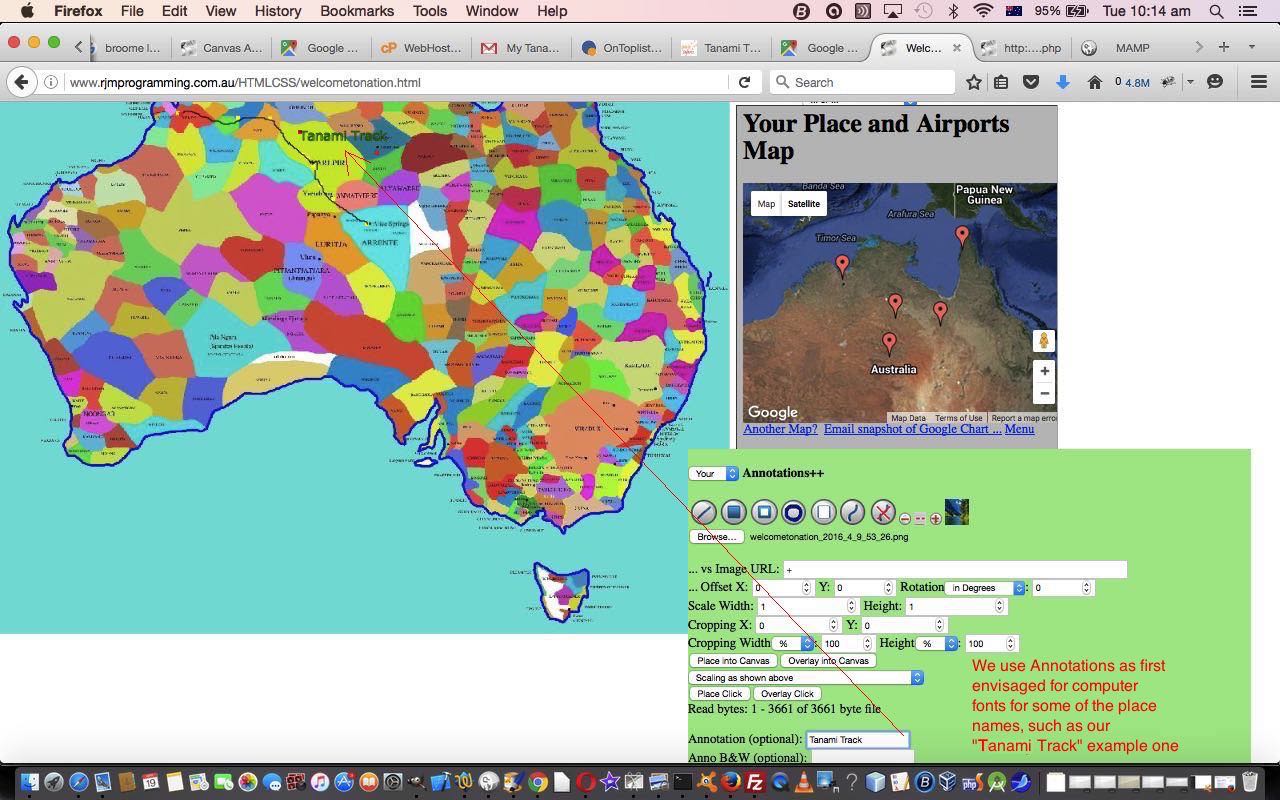Select the hollow rectangle outline tool

pos(764,513)
